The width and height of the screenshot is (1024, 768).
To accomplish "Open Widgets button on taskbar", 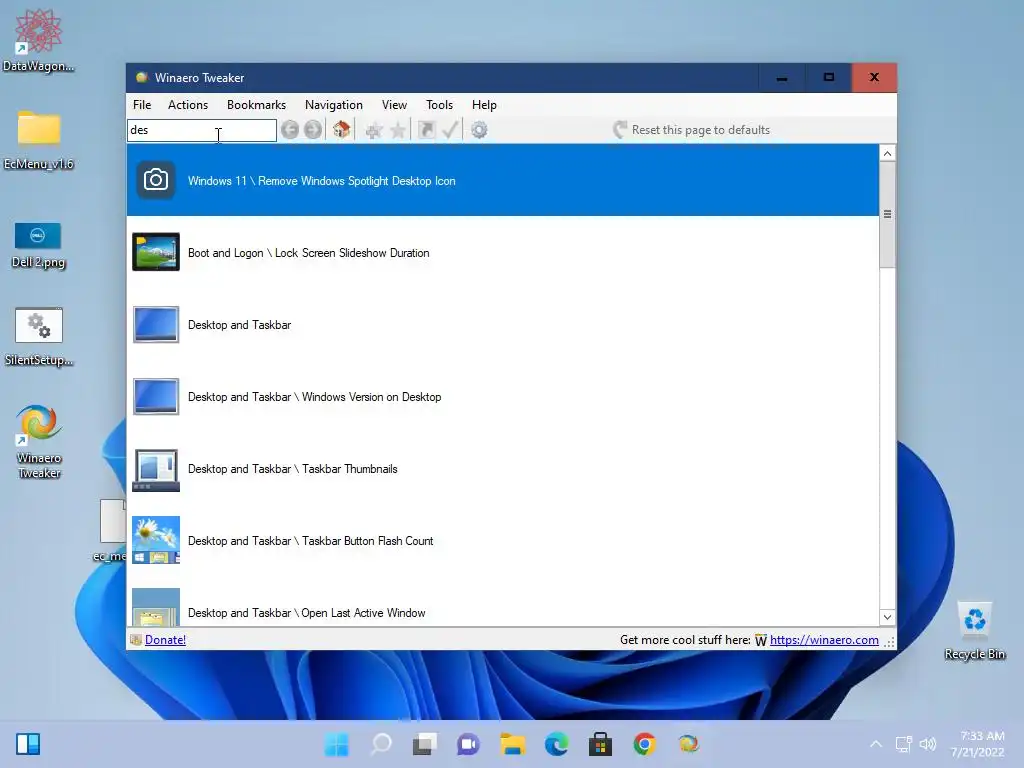I will point(28,744).
